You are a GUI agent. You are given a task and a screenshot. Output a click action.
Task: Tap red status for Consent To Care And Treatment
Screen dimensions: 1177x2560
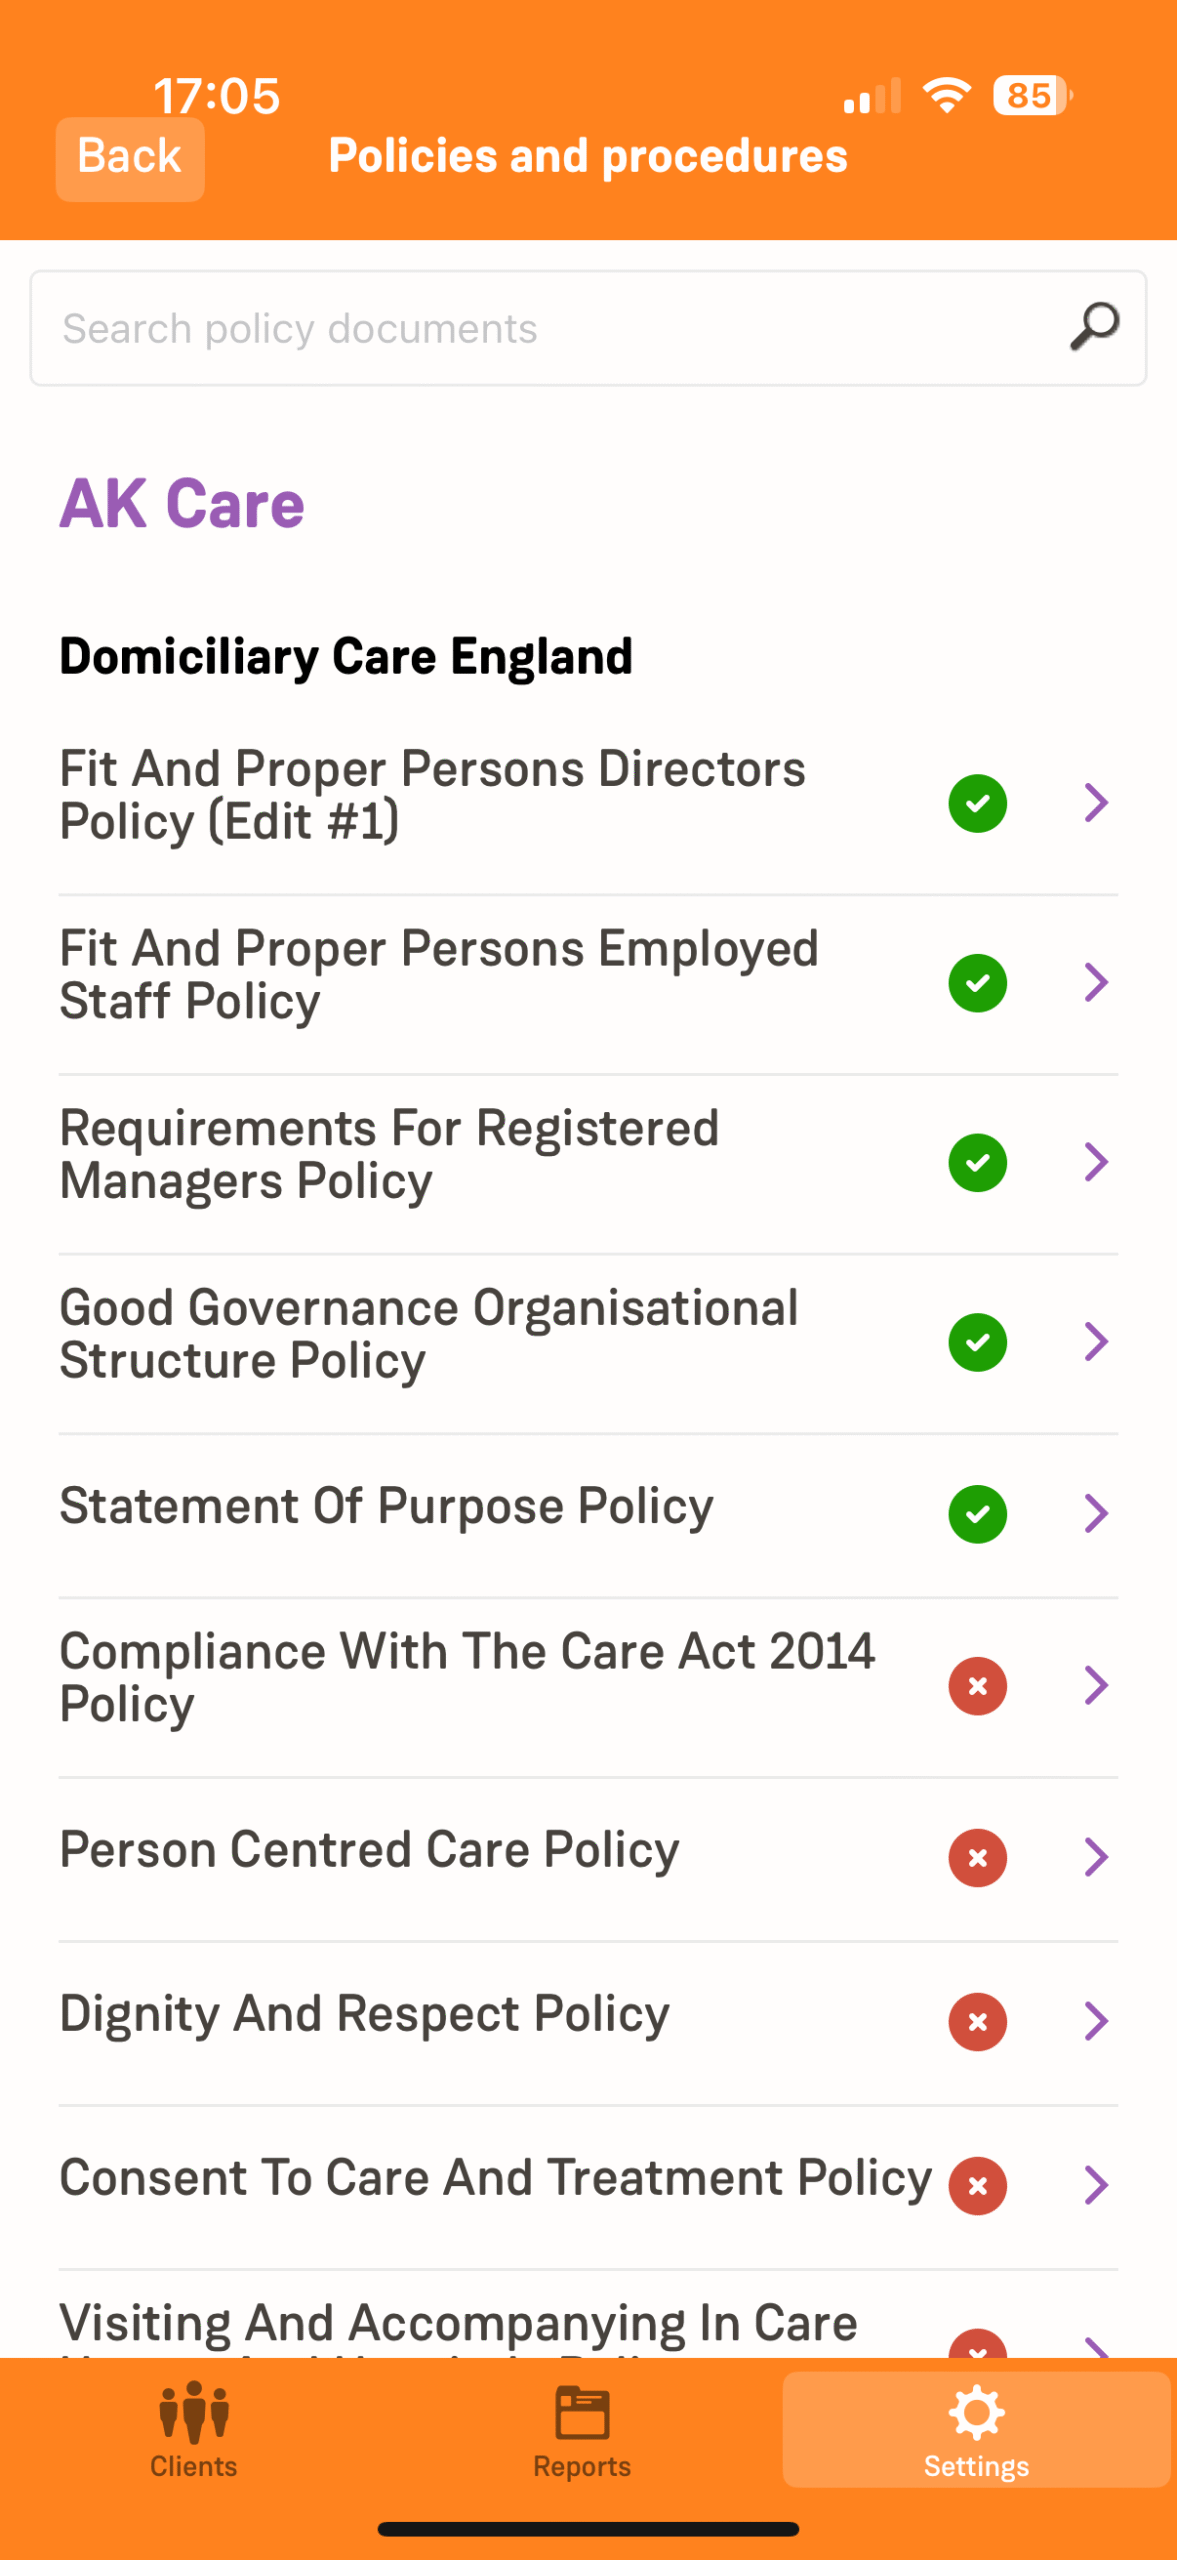click(x=977, y=2186)
